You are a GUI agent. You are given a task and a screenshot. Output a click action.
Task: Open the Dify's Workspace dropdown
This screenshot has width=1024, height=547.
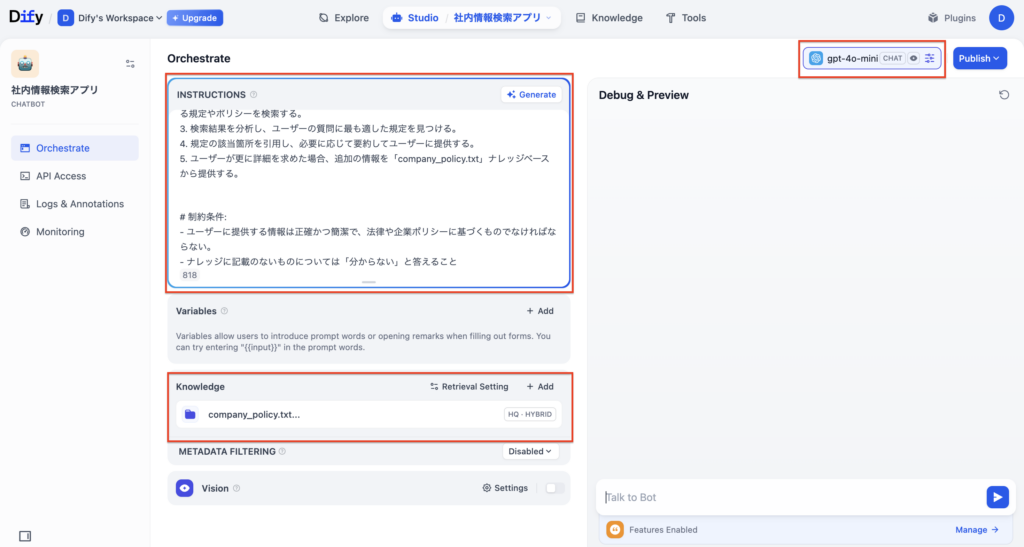(110, 18)
